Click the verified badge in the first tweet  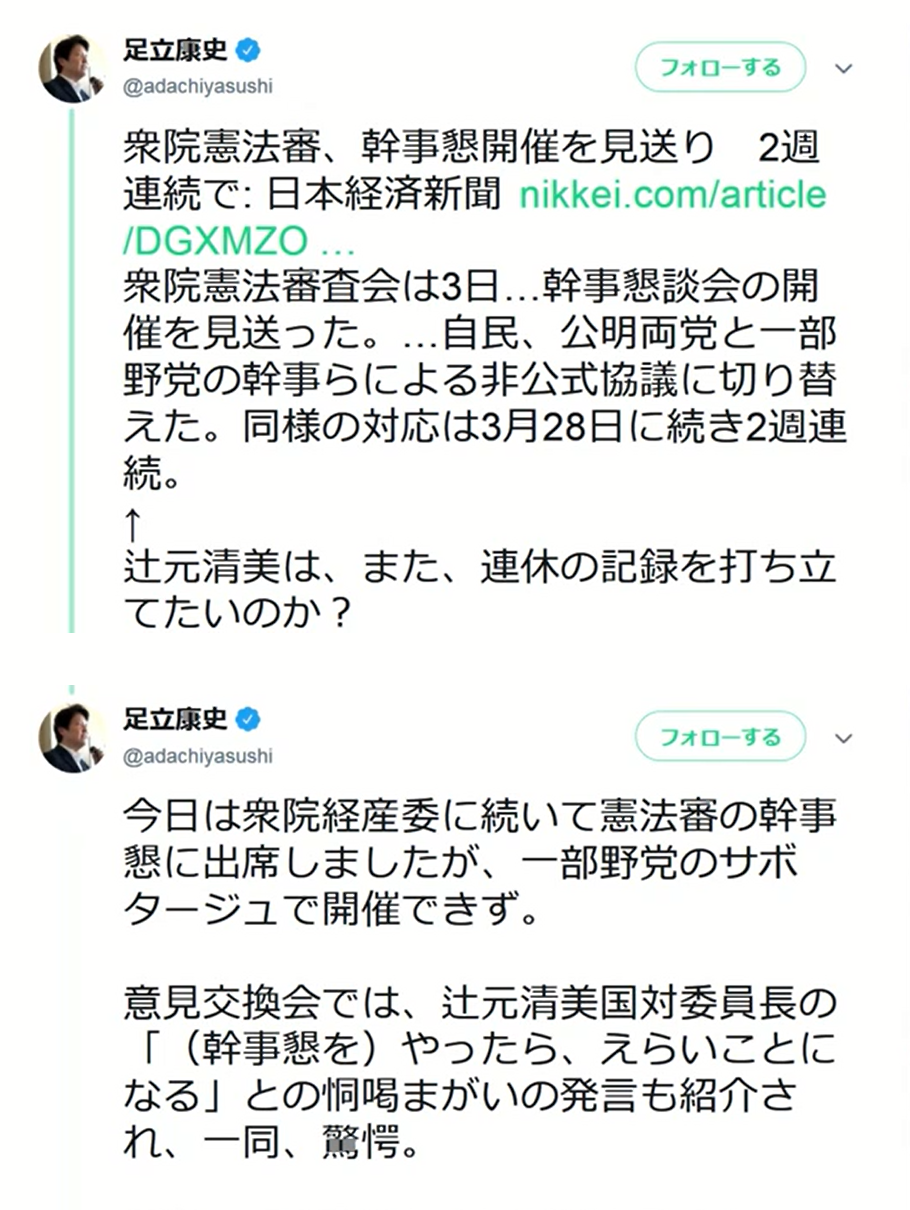(x=248, y=49)
